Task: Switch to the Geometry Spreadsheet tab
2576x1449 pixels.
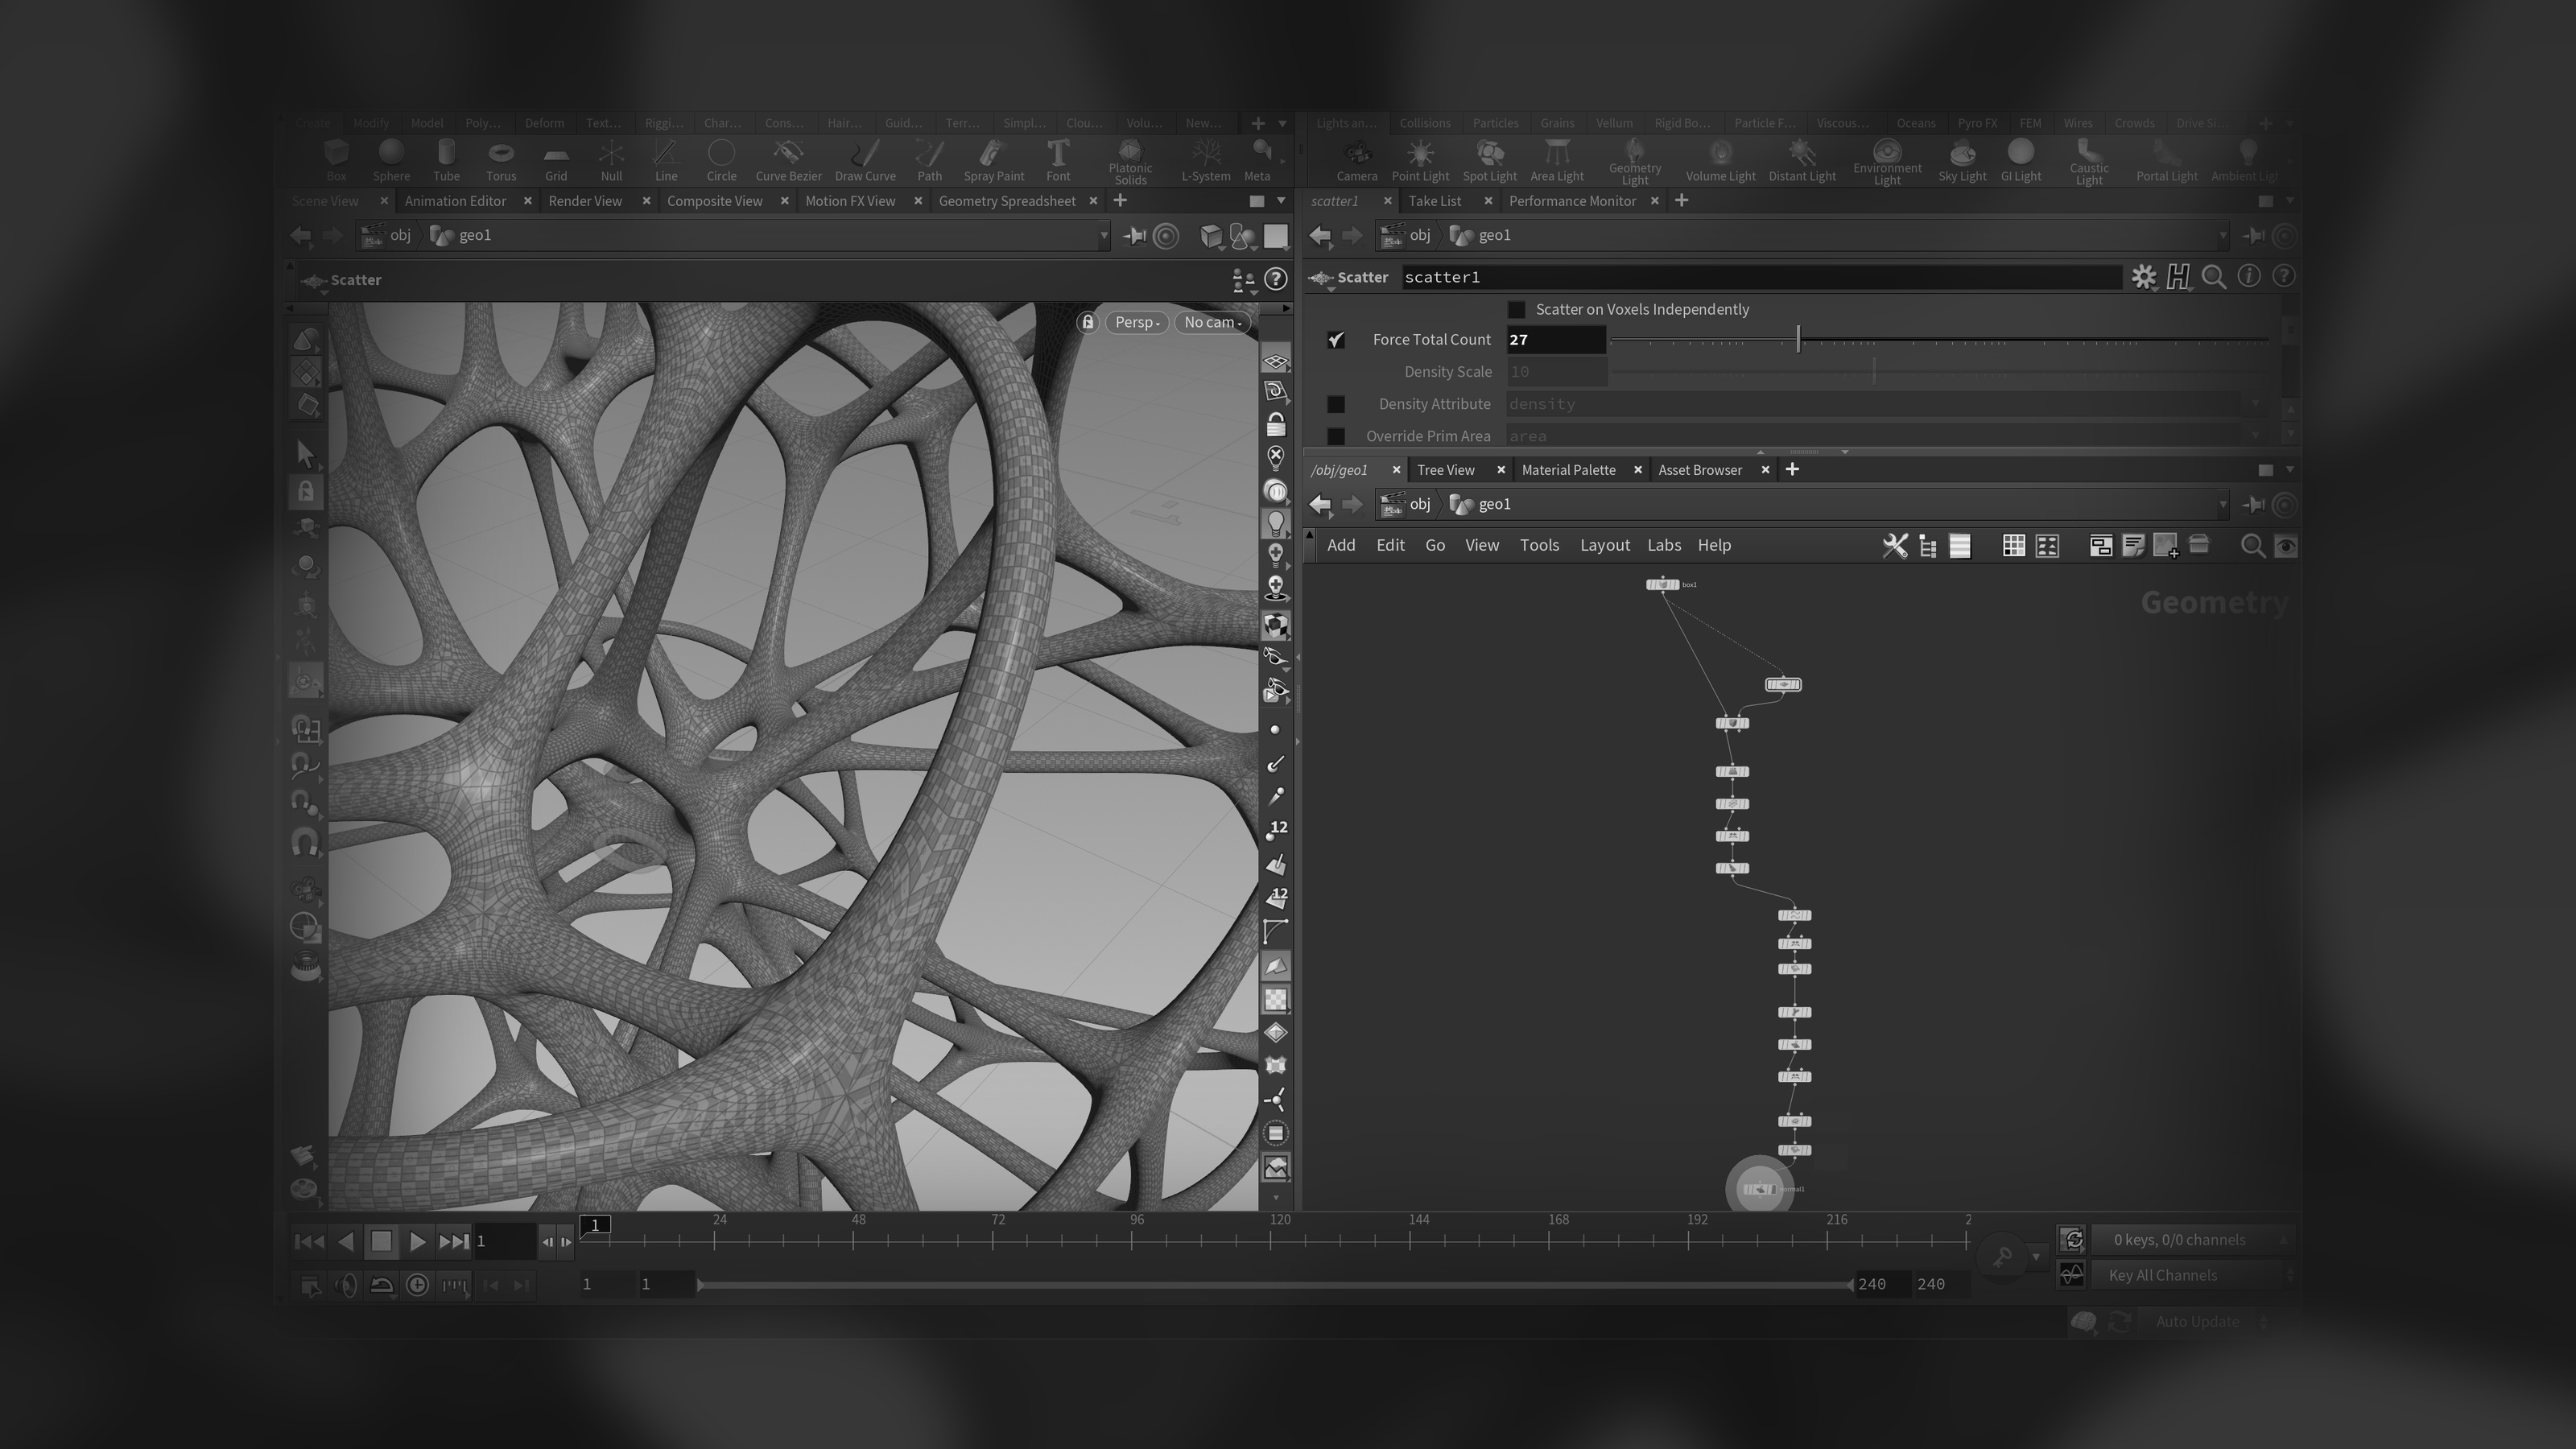Action: point(1006,201)
